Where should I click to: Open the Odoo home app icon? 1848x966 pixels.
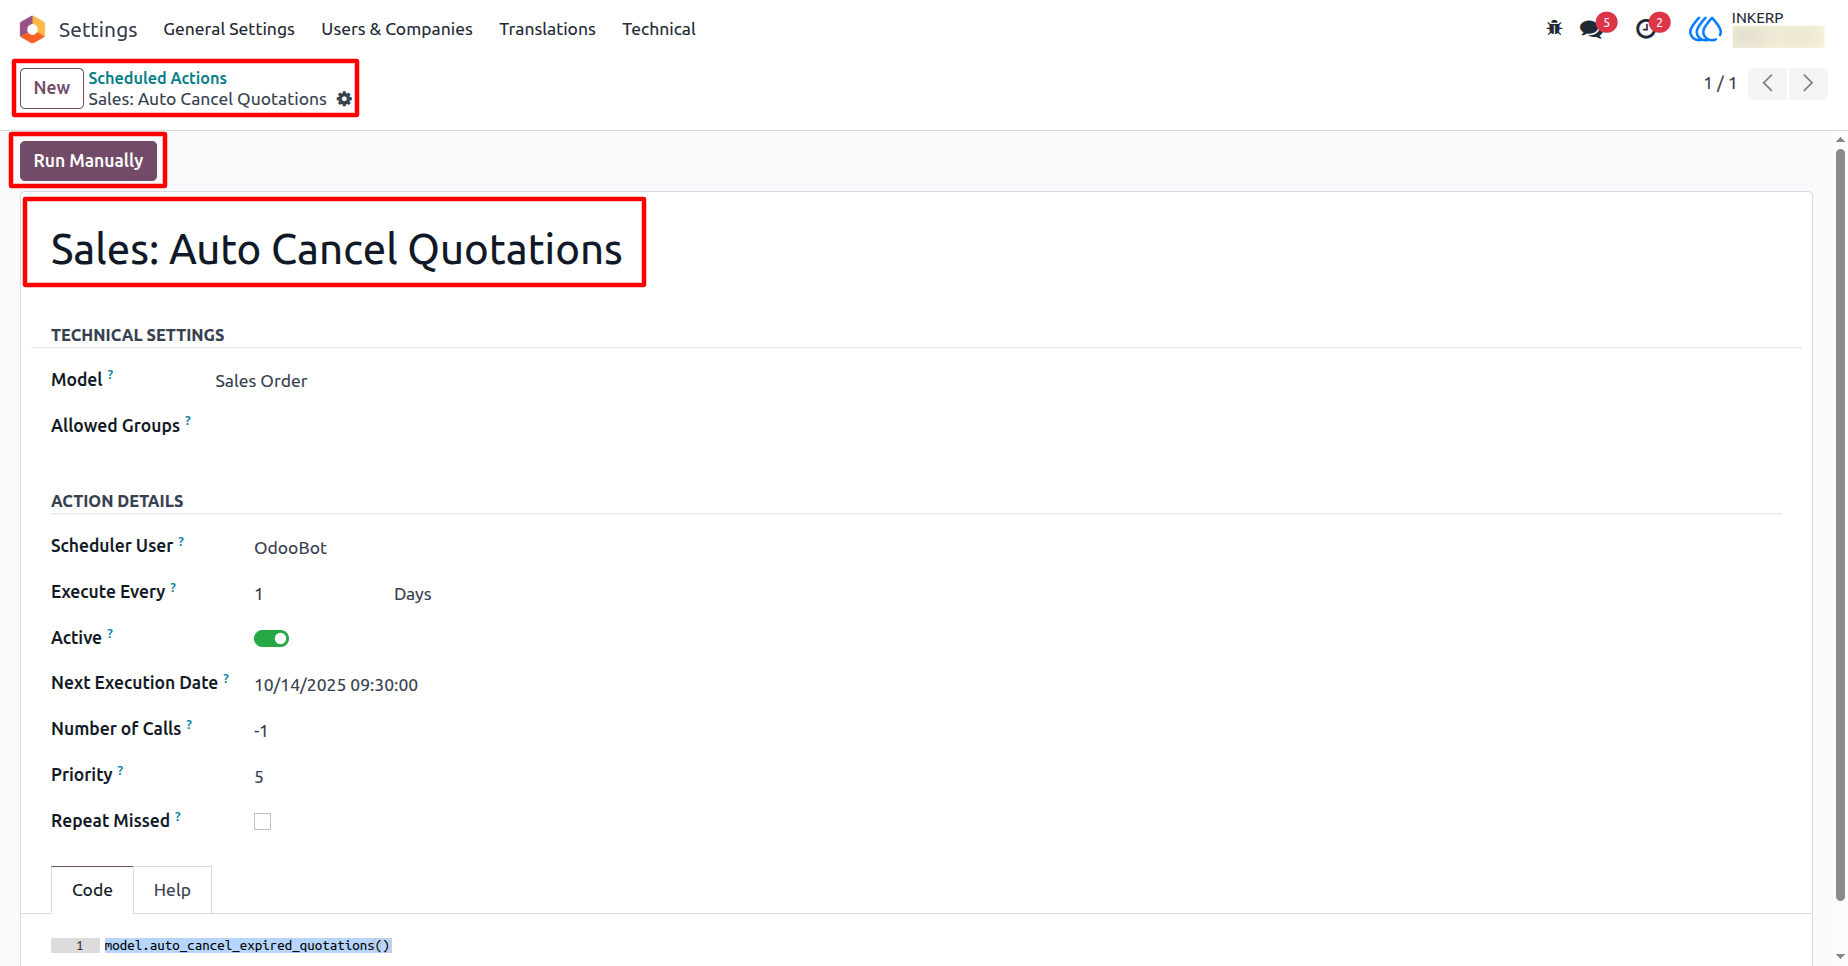32,29
